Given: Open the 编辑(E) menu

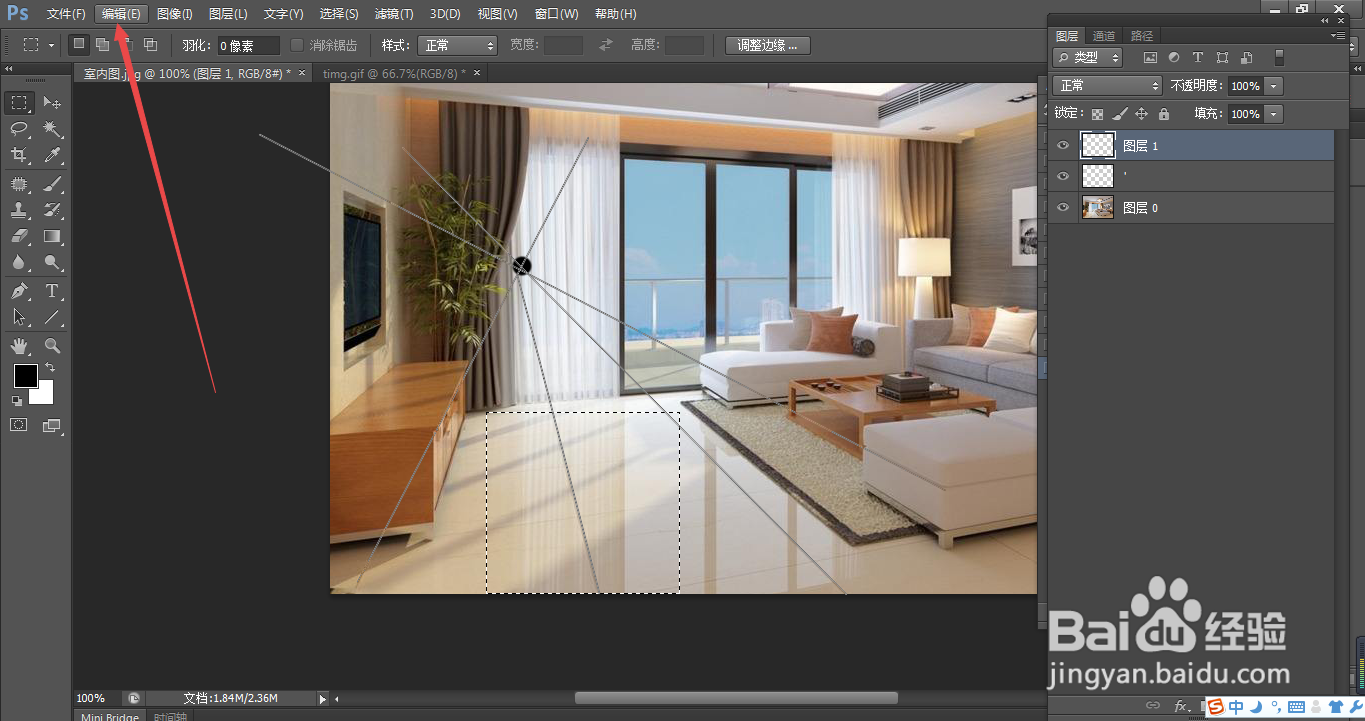Looking at the screenshot, I should pyautogui.click(x=121, y=14).
